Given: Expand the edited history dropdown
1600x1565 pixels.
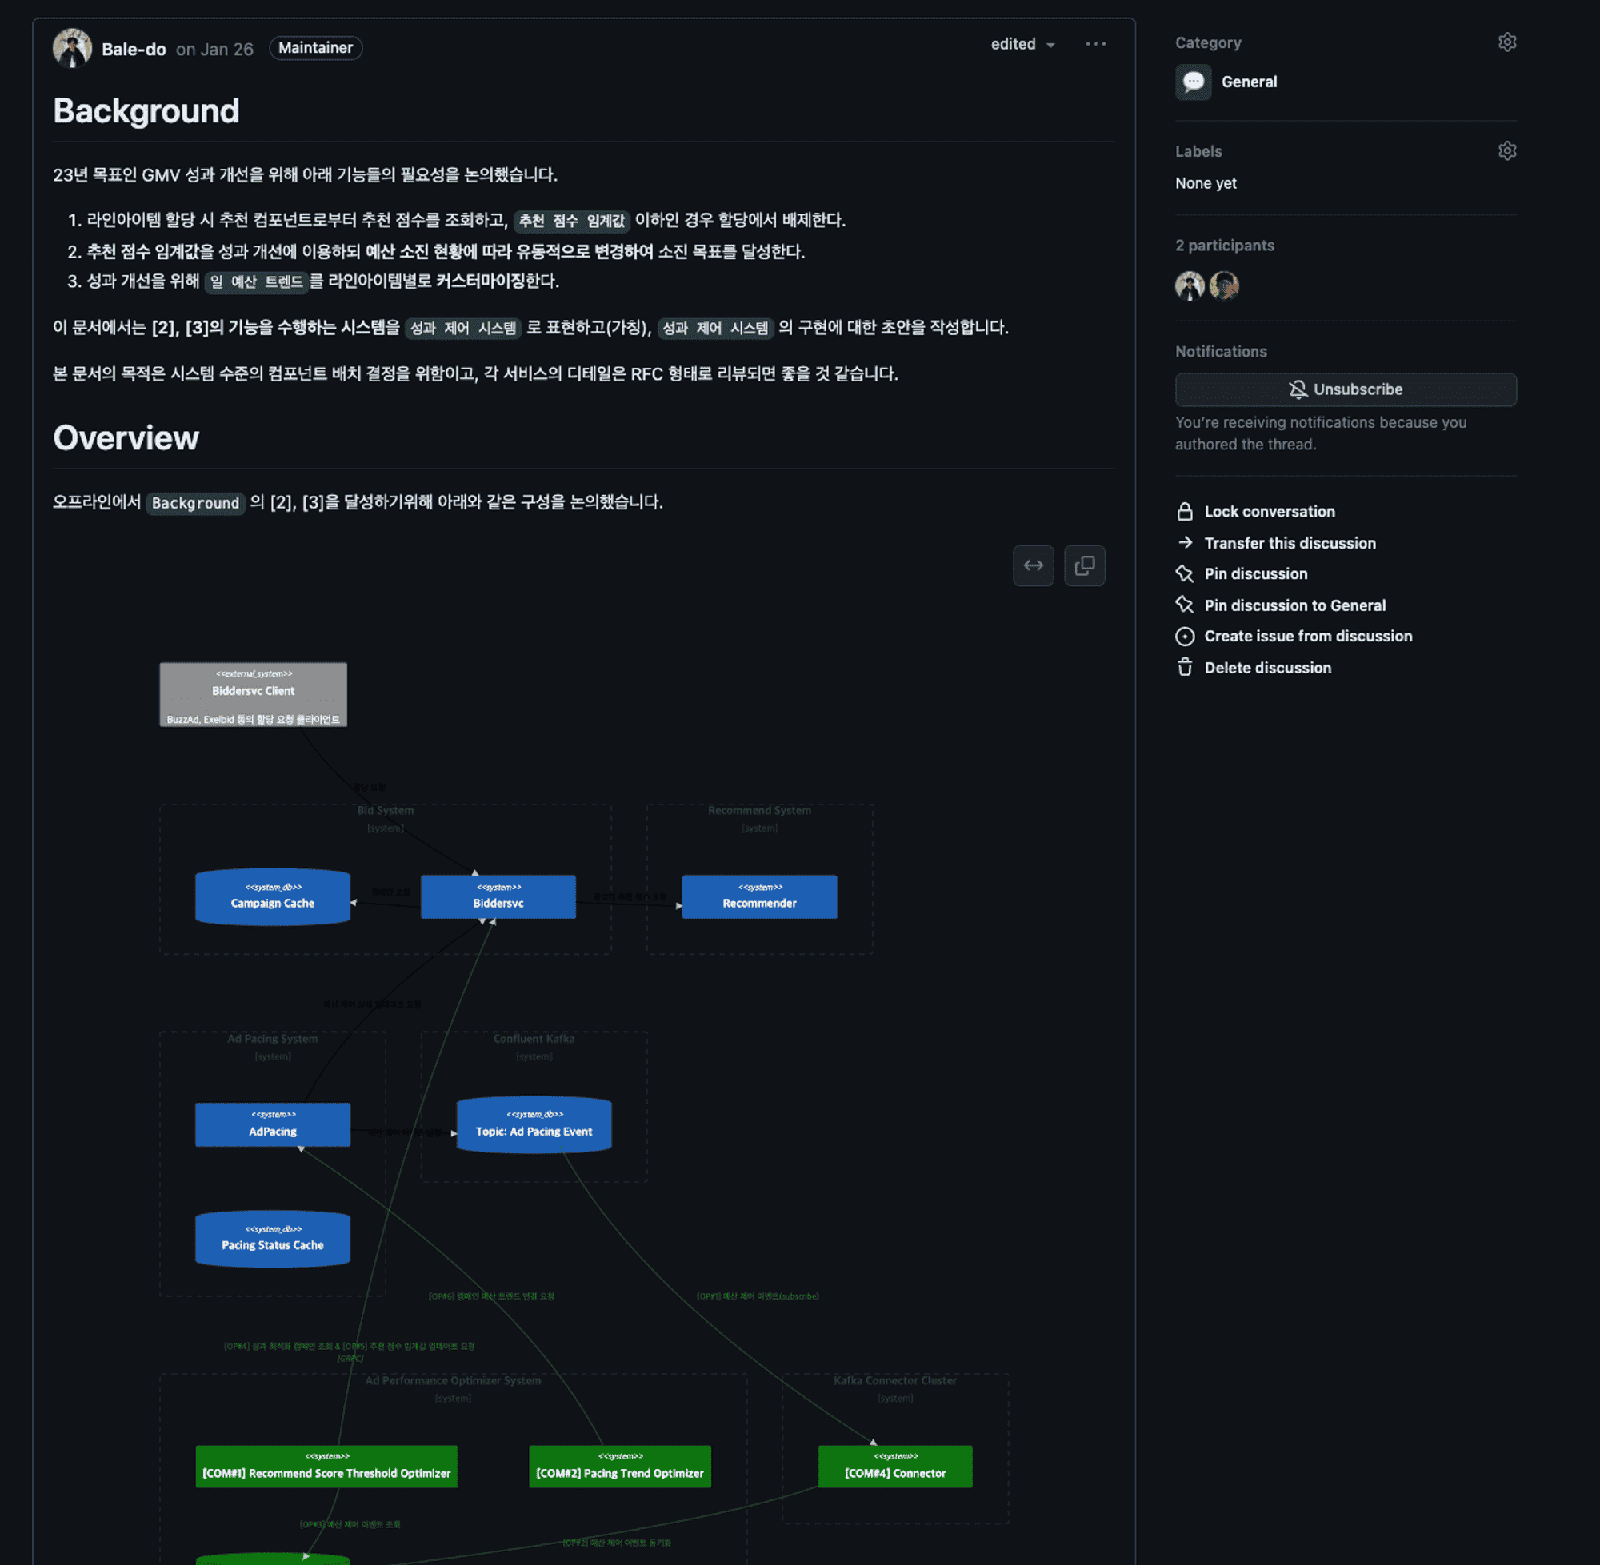Looking at the screenshot, I should point(1022,44).
